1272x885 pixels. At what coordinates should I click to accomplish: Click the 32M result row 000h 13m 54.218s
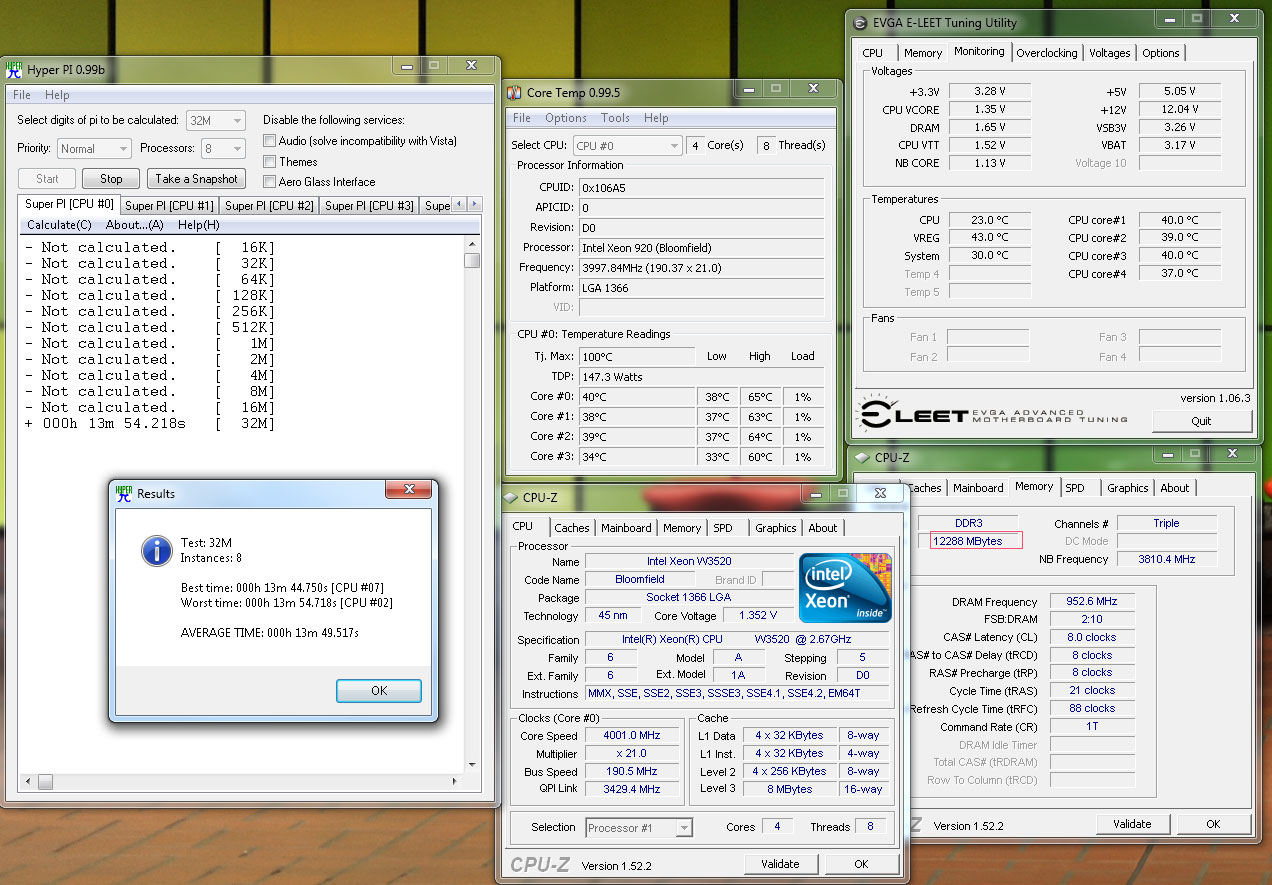click(149, 423)
